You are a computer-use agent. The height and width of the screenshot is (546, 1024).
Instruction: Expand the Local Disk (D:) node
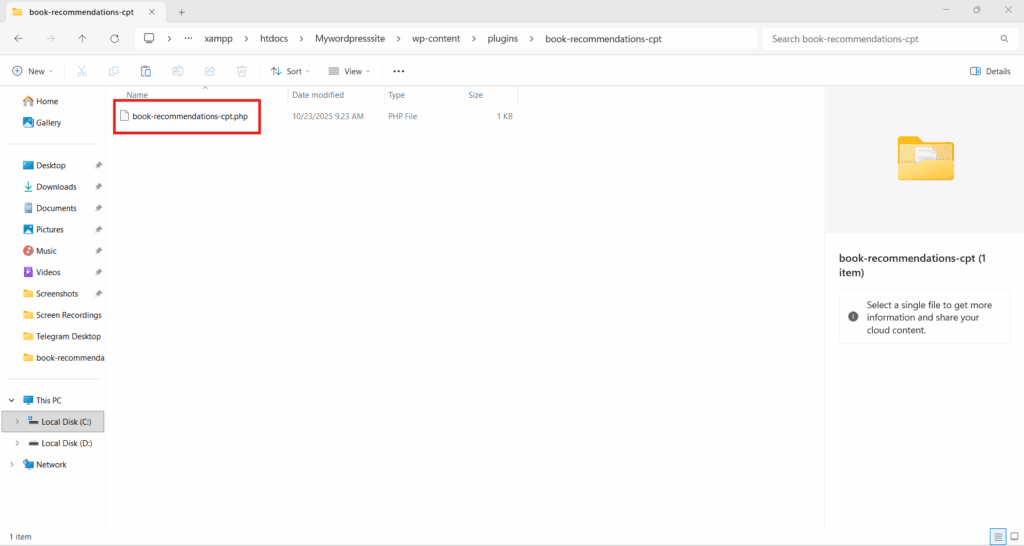[x=17, y=443]
